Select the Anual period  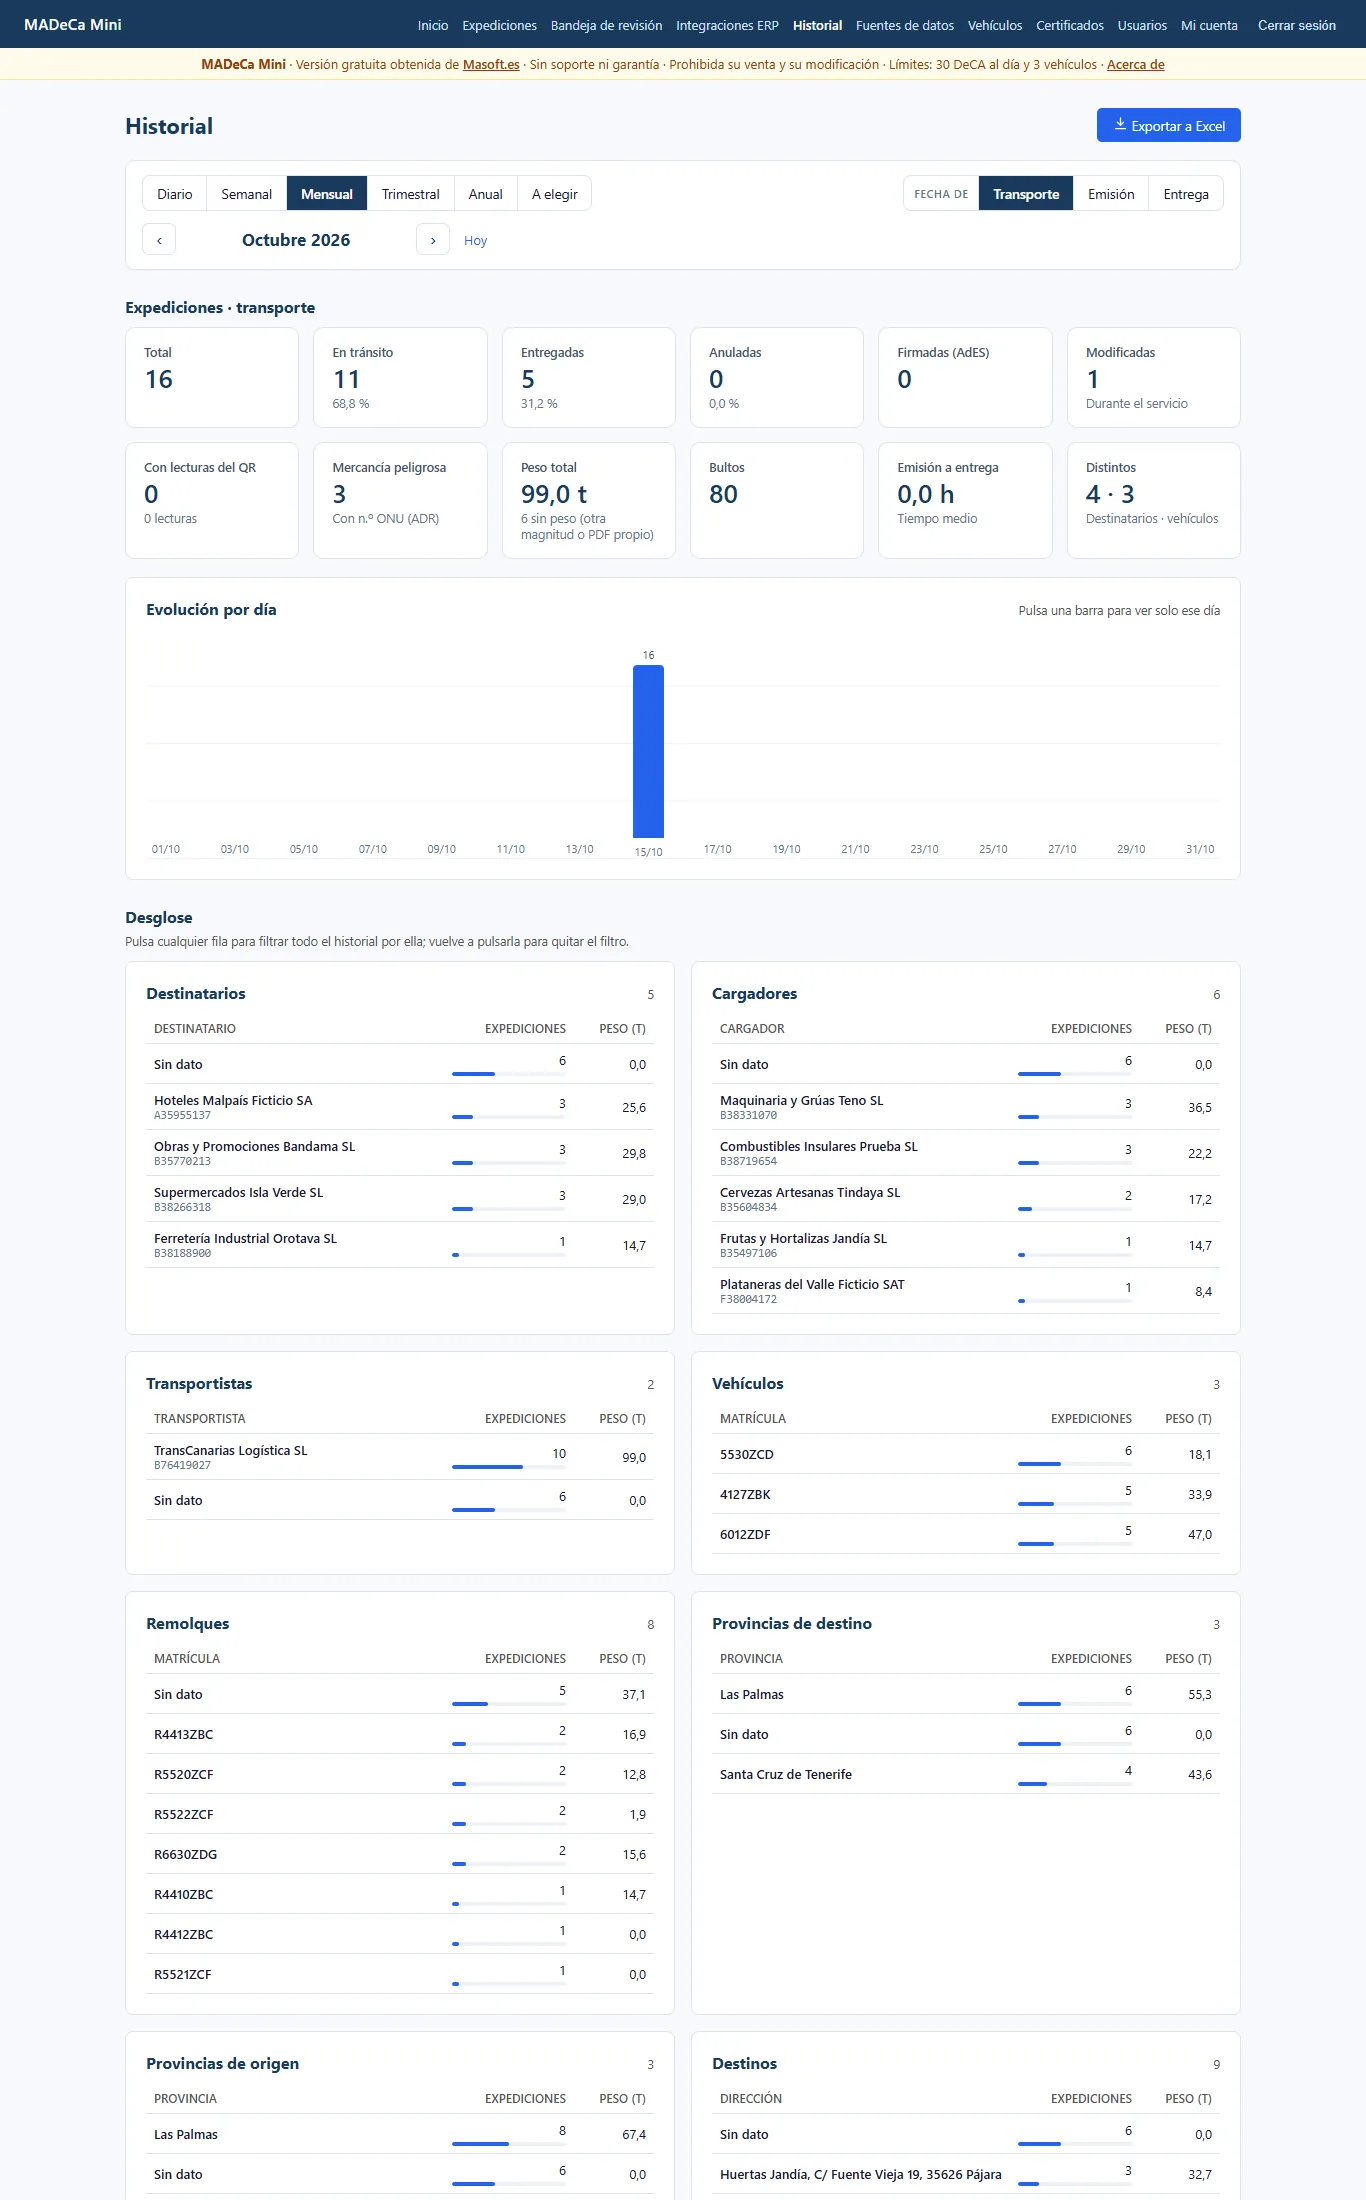tap(486, 194)
